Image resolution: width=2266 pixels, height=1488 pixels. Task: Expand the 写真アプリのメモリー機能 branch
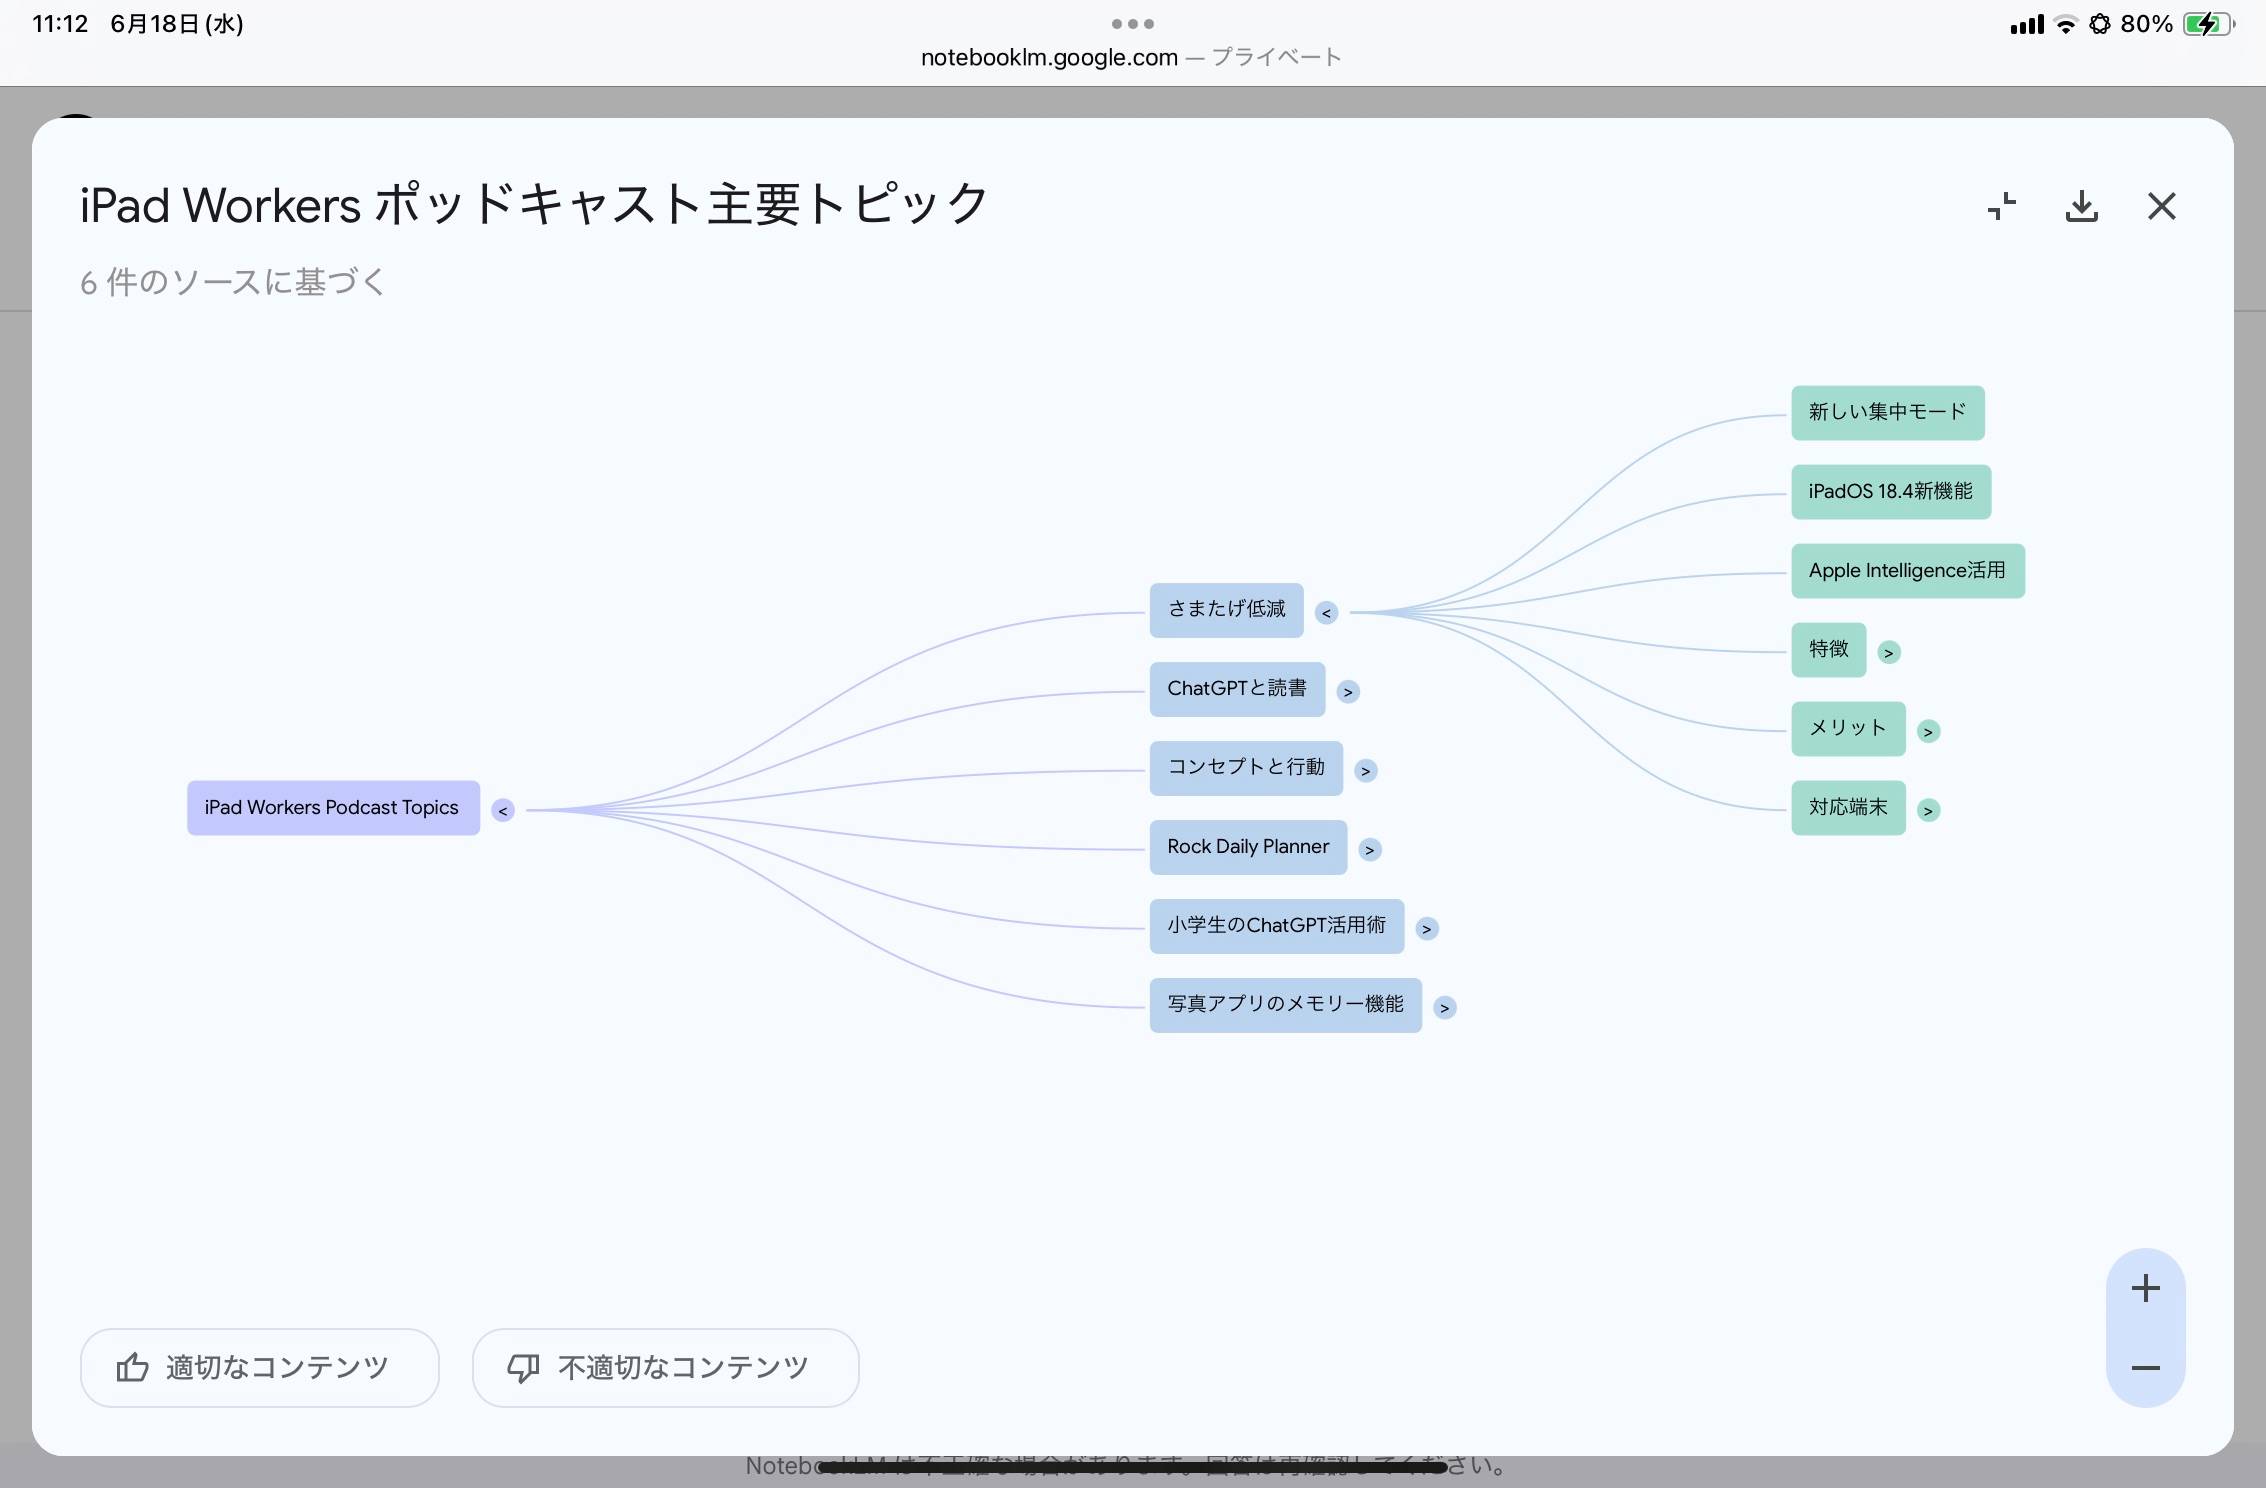1444,1008
